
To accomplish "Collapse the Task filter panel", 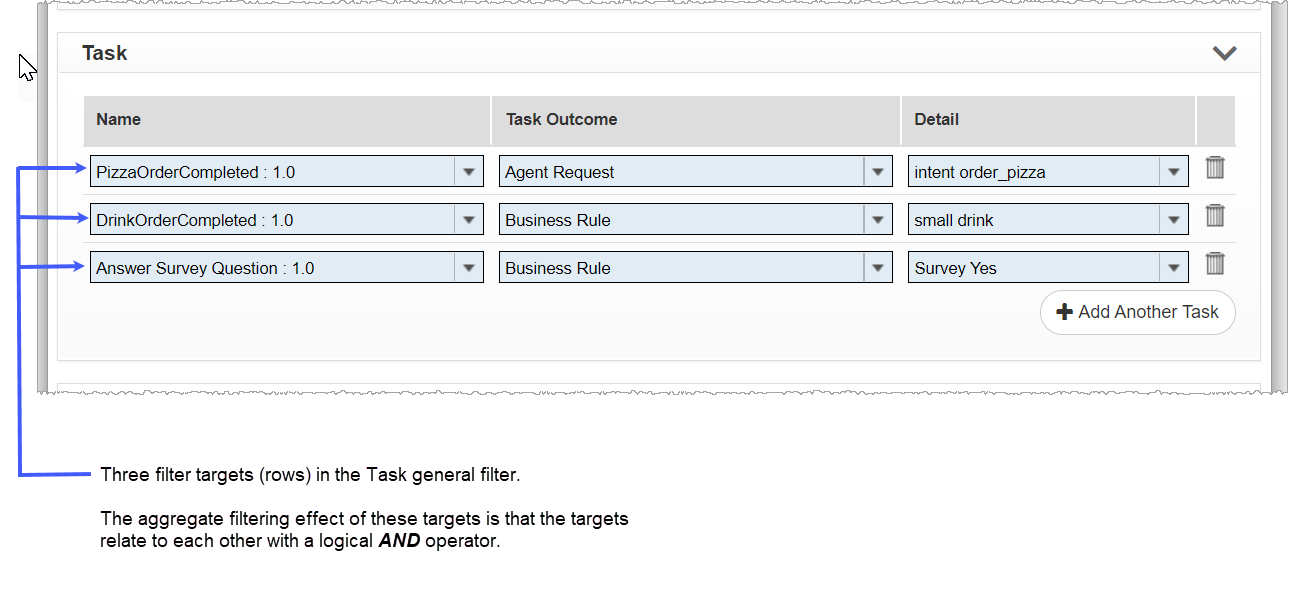I will (1224, 54).
